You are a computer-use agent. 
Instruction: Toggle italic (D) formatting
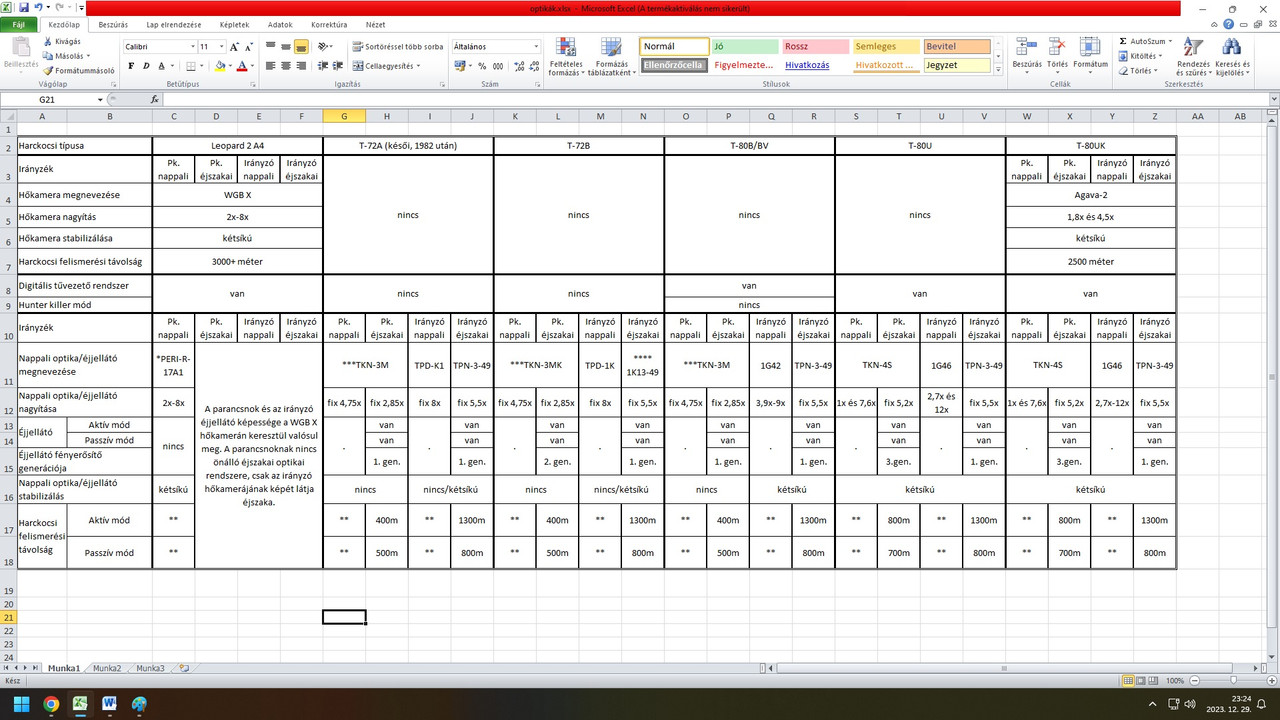146,66
